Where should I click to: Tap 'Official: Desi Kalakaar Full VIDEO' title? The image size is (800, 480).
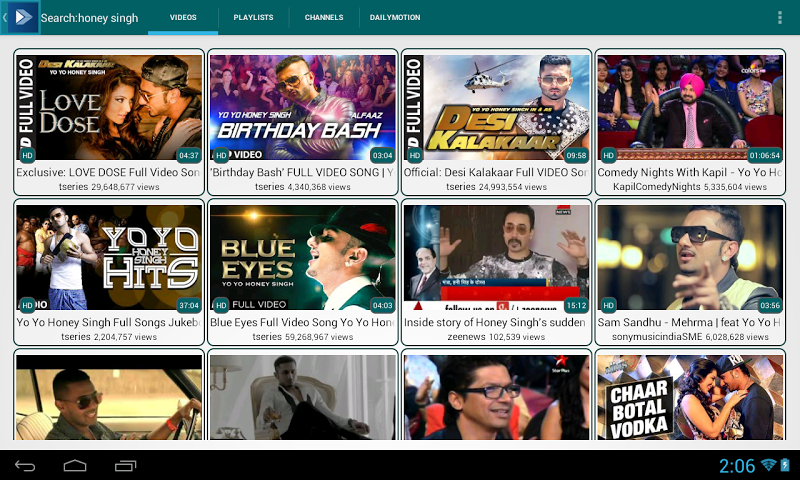[x=496, y=172]
